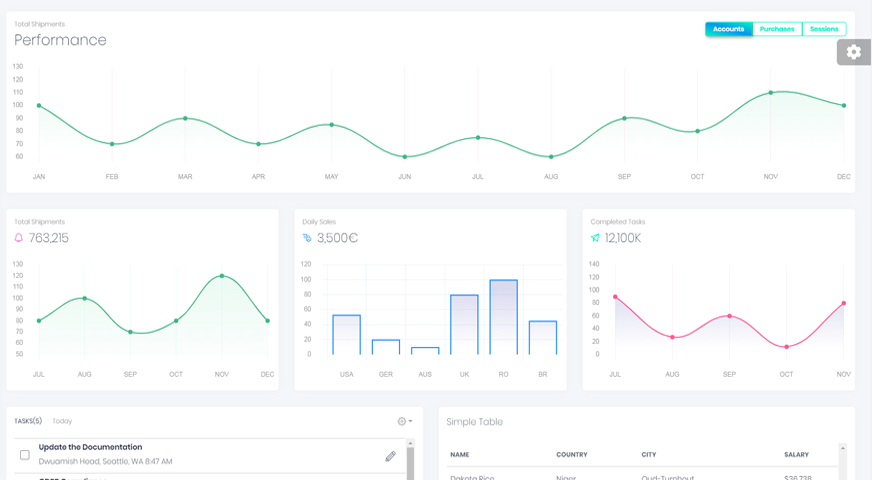The width and height of the screenshot is (872, 480).
Task: Click the bell icon beside 763,215
Action: pos(19,238)
